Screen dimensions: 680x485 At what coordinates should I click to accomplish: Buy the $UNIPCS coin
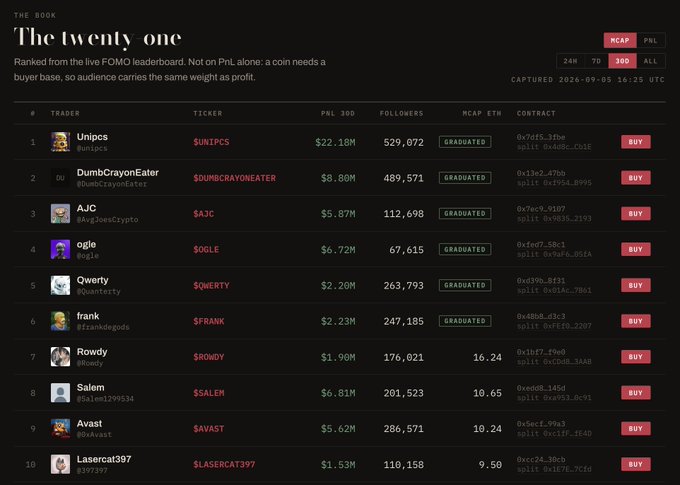tap(636, 142)
